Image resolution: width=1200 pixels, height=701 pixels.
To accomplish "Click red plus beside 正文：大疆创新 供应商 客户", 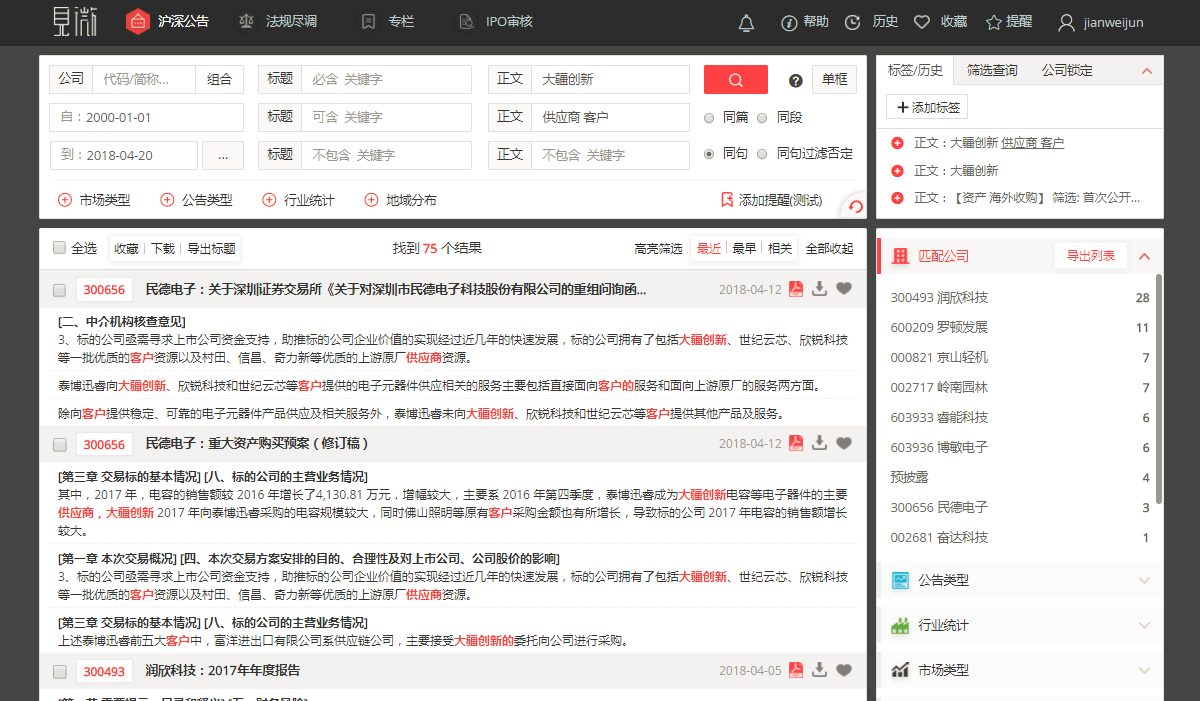I will 897,144.
